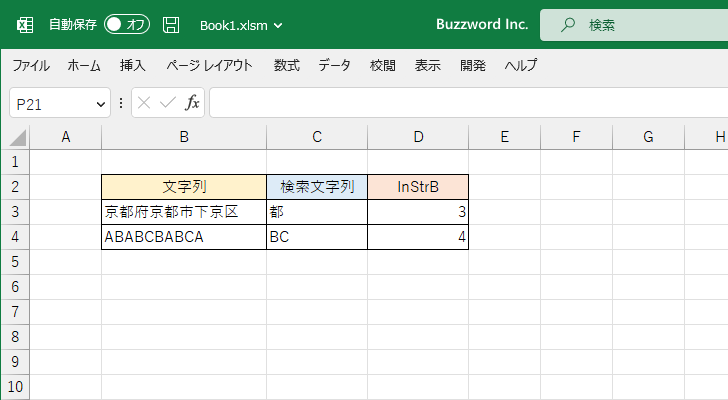
Task: Switch to the 表示 tab
Action: [x=428, y=65]
